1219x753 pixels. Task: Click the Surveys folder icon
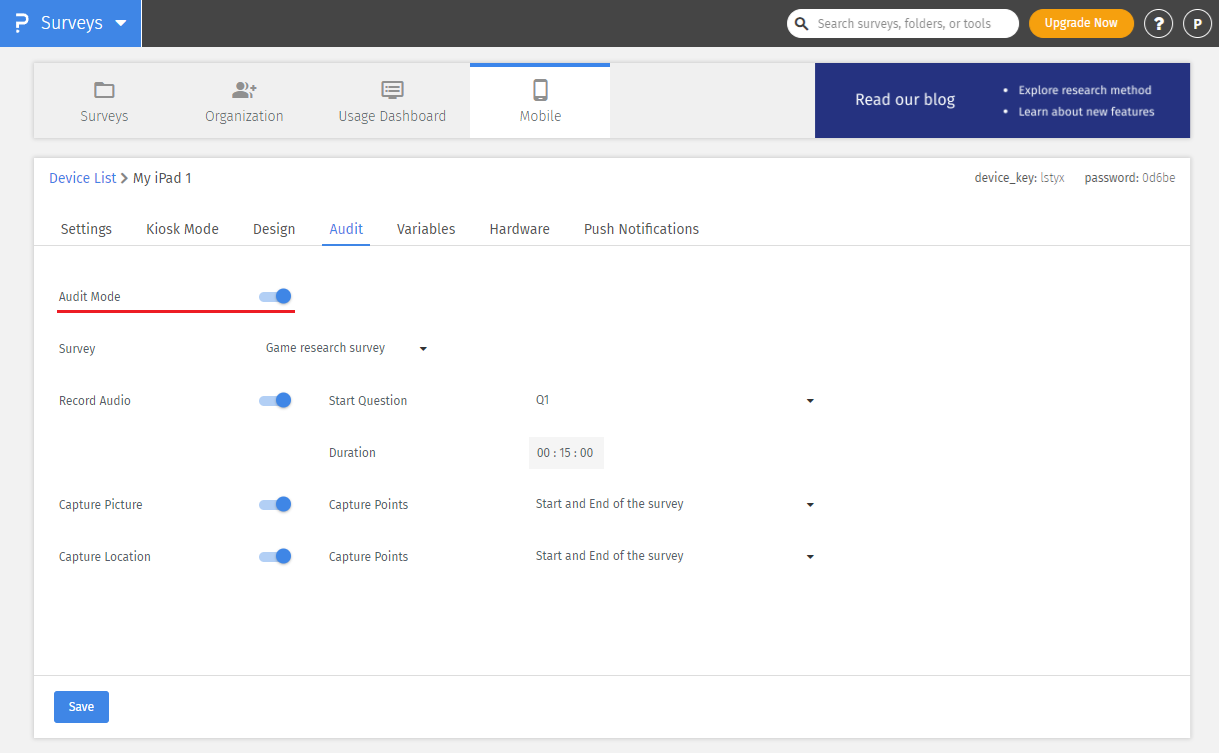[x=104, y=90]
